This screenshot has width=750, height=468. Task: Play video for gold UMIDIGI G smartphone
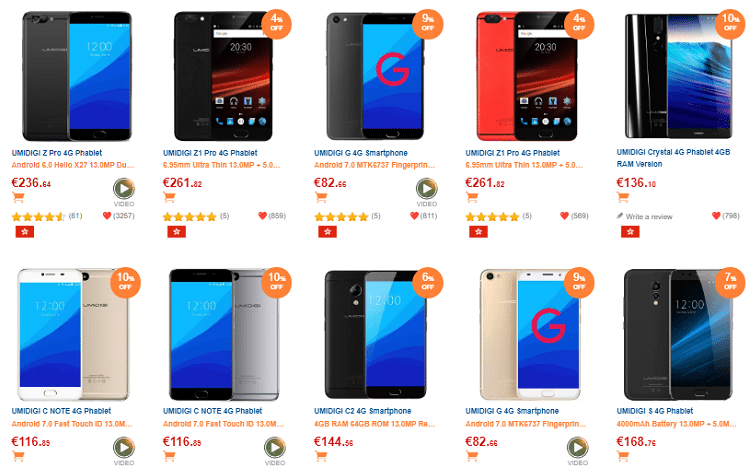click(x=577, y=447)
